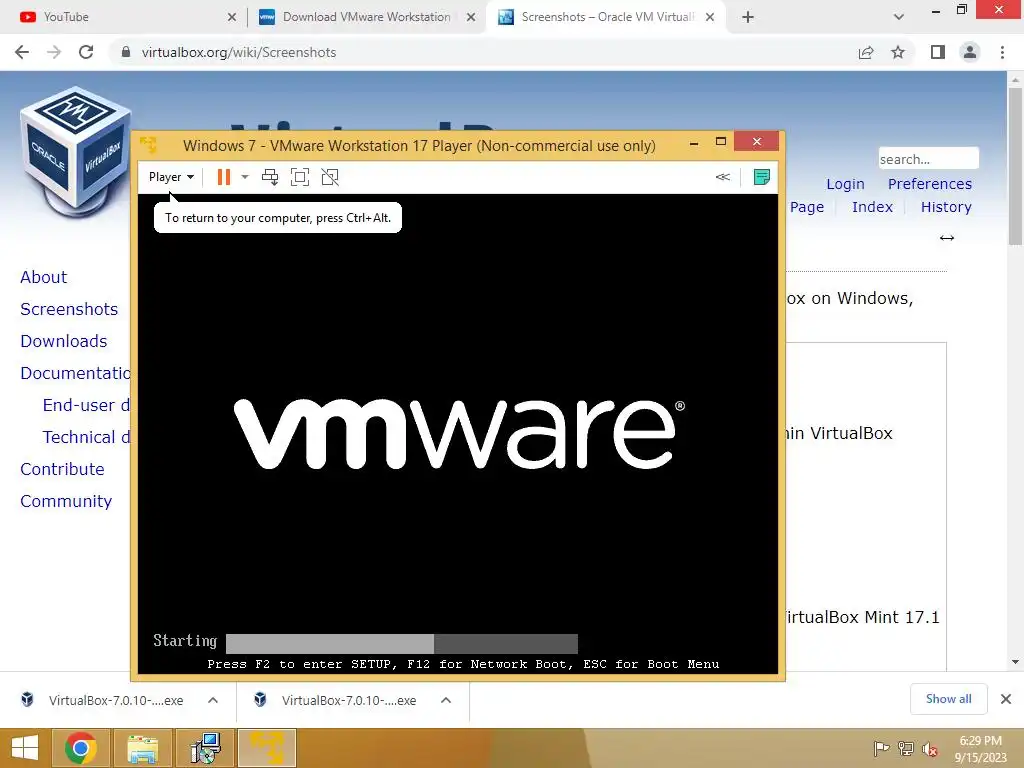Select the Screenshots – Oracle VM VirtualBox tab
The image size is (1024, 768).
607,17
